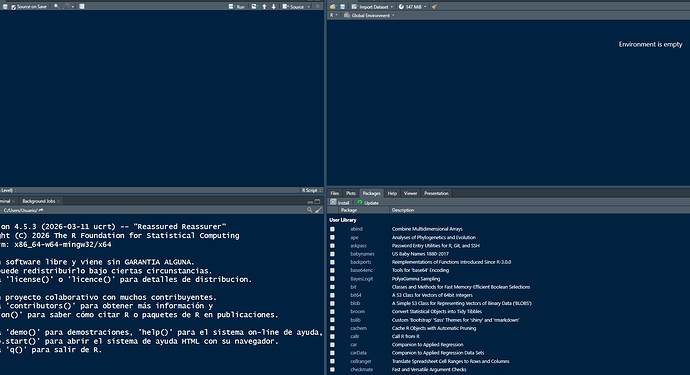
Task: Open the Global Environment dropdown
Action: point(369,15)
